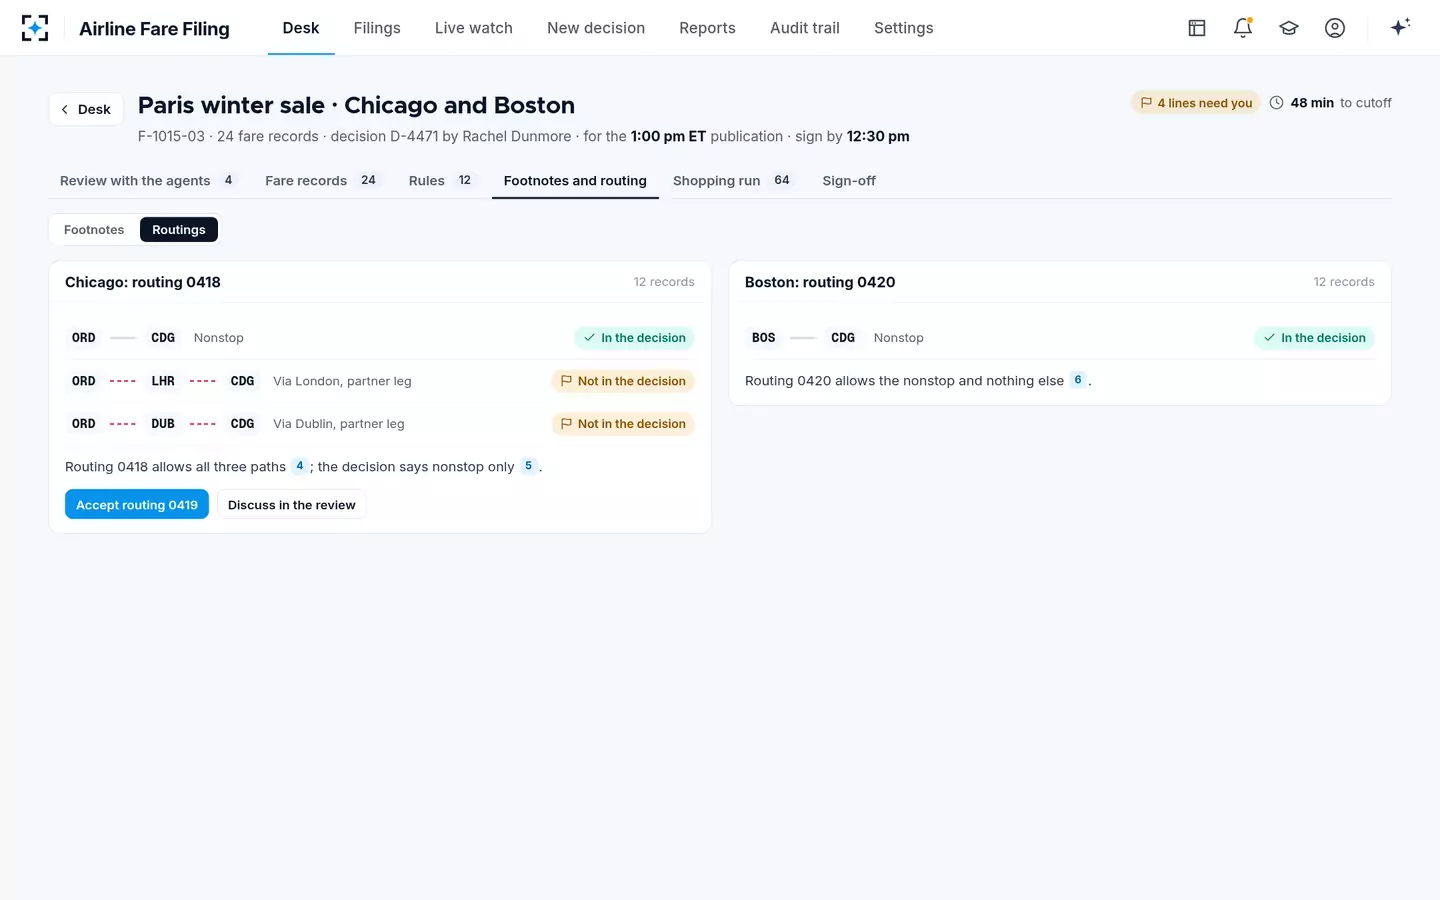Viewport: 1440px width, 900px height.
Task: Click Via London, partner leg text
Action: point(342,381)
